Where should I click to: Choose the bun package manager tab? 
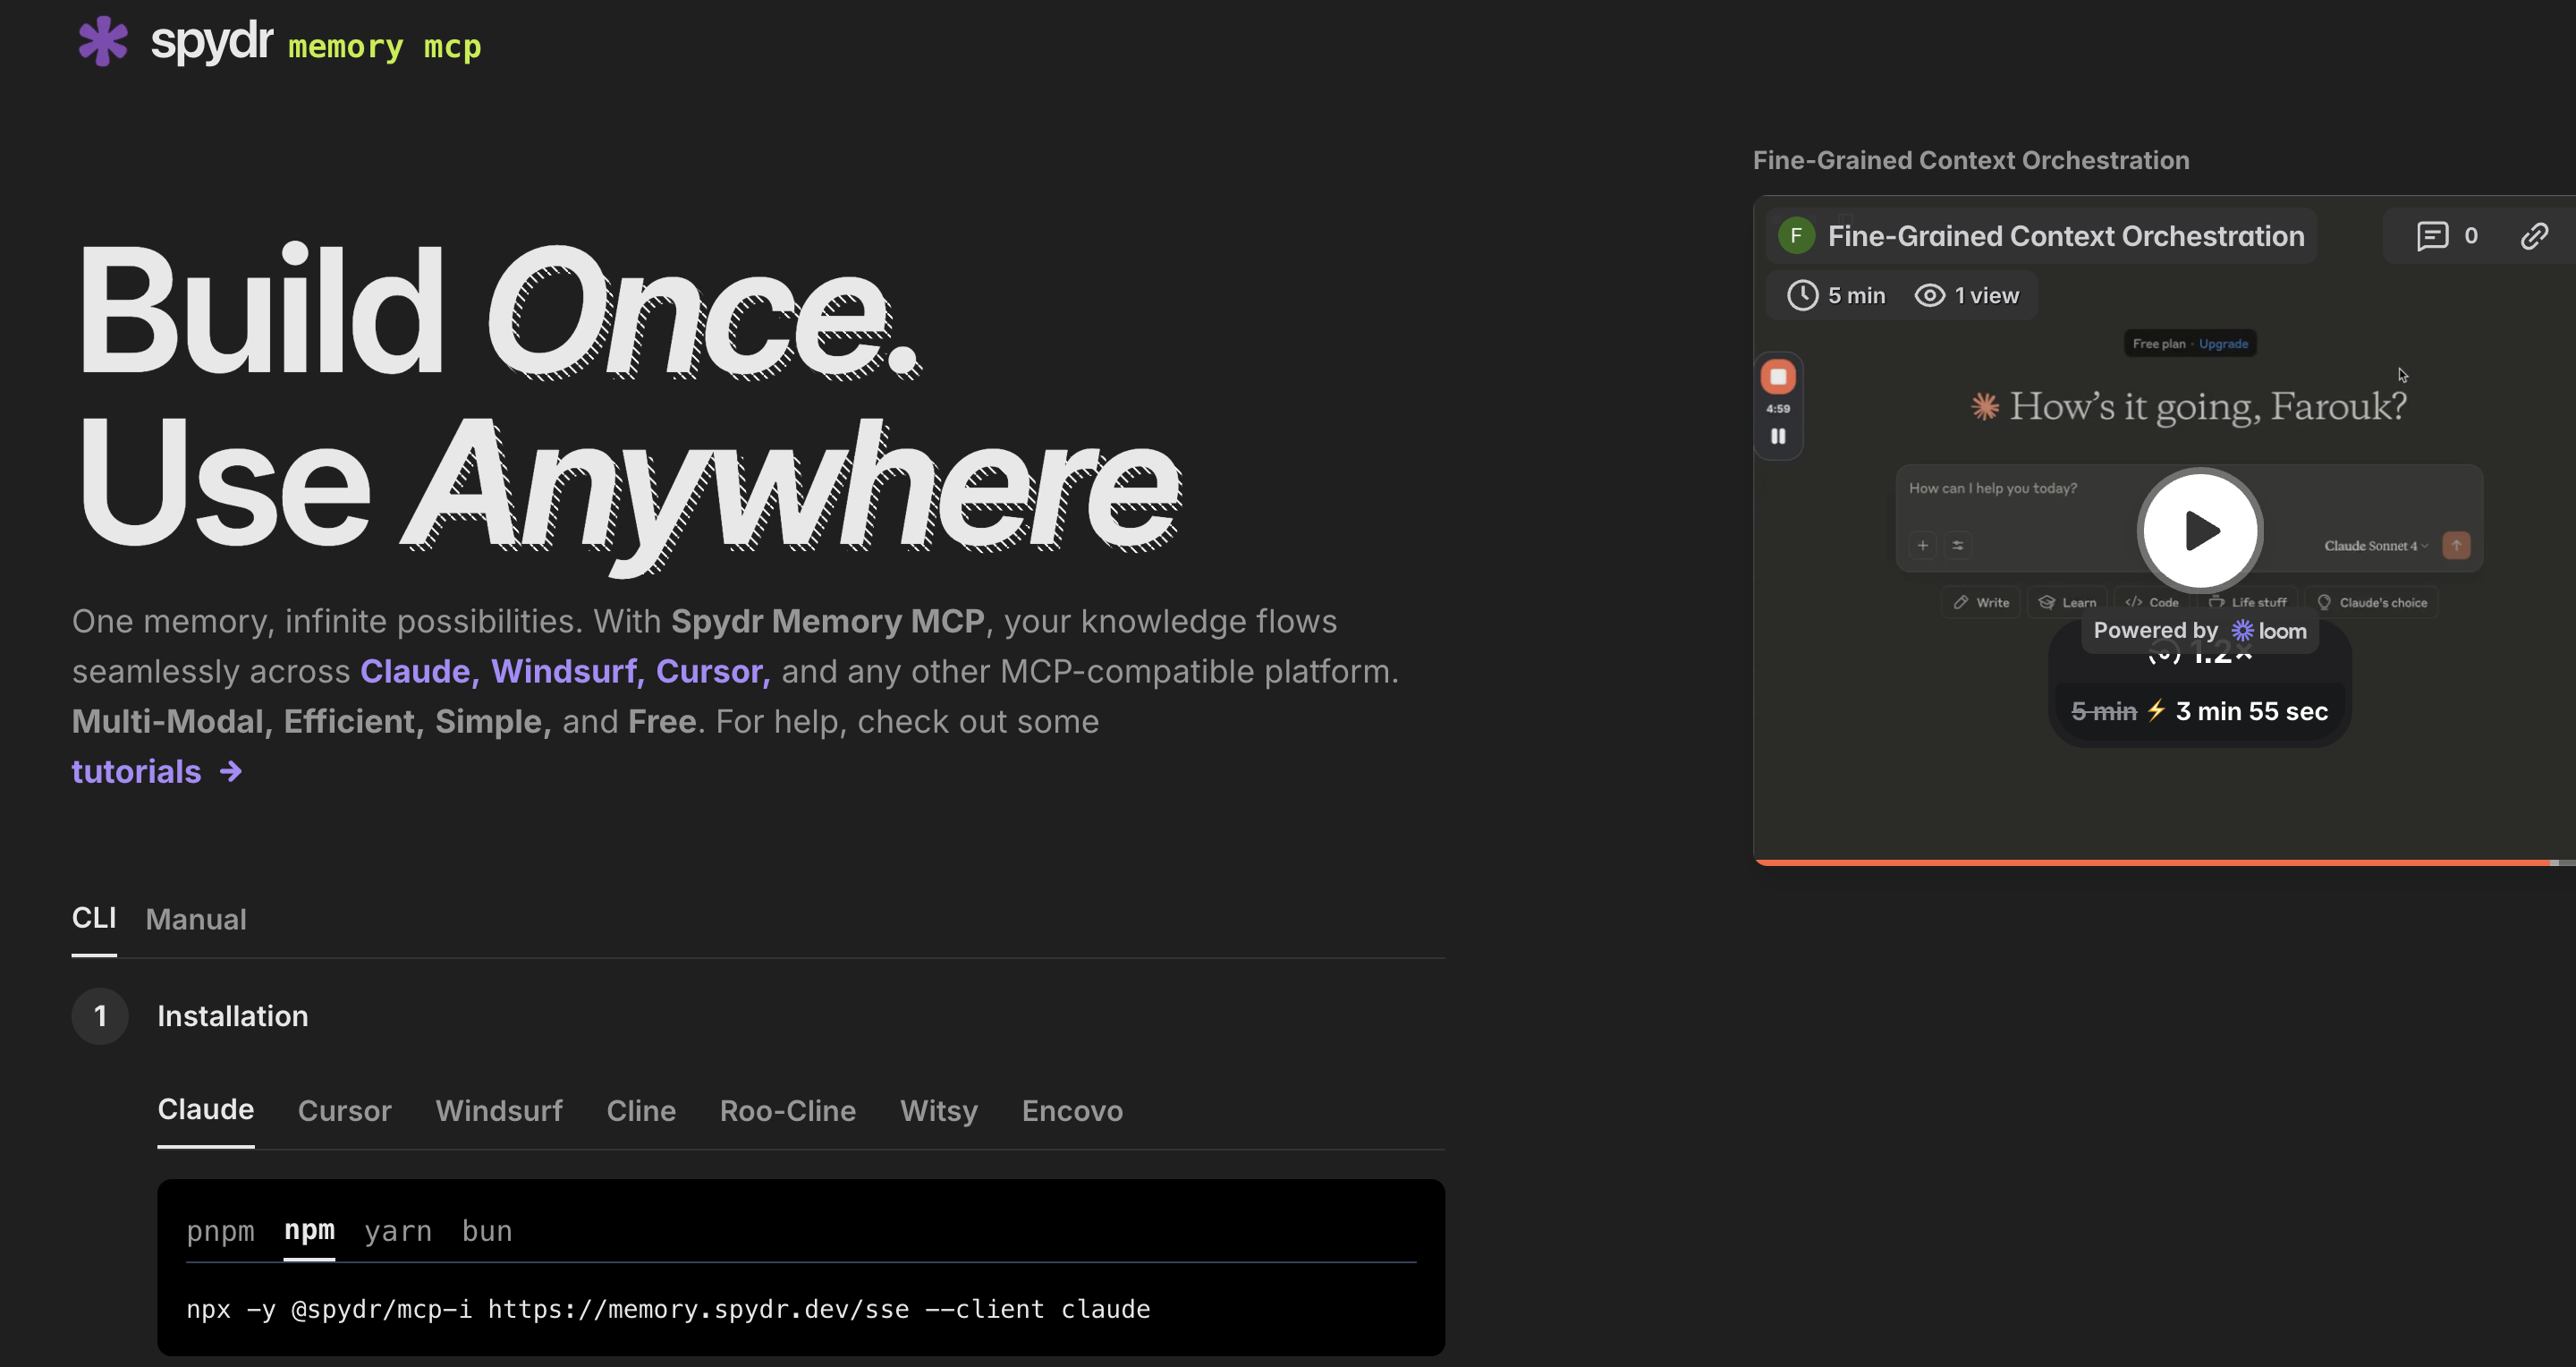[x=487, y=1231]
